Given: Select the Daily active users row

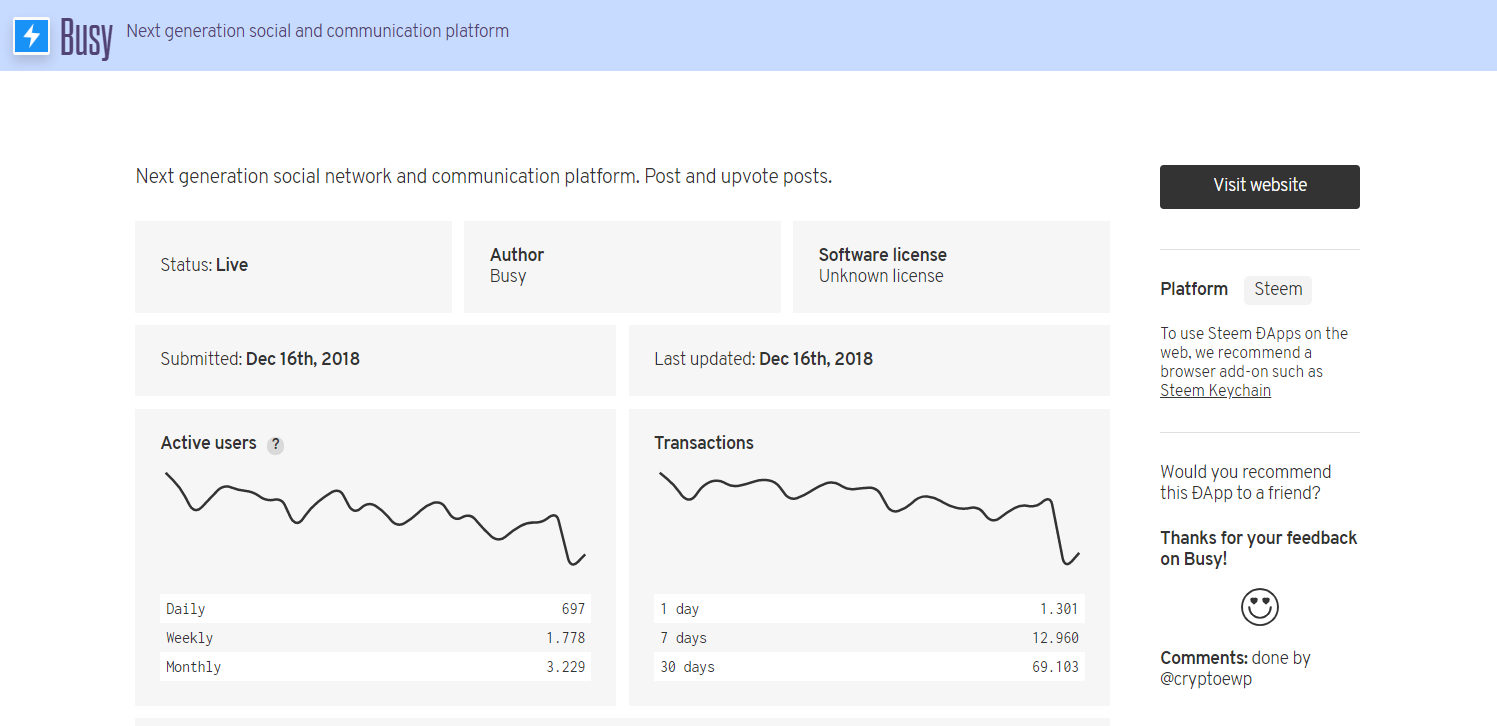Looking at the screenshot, I should click(x=375, y=608).
